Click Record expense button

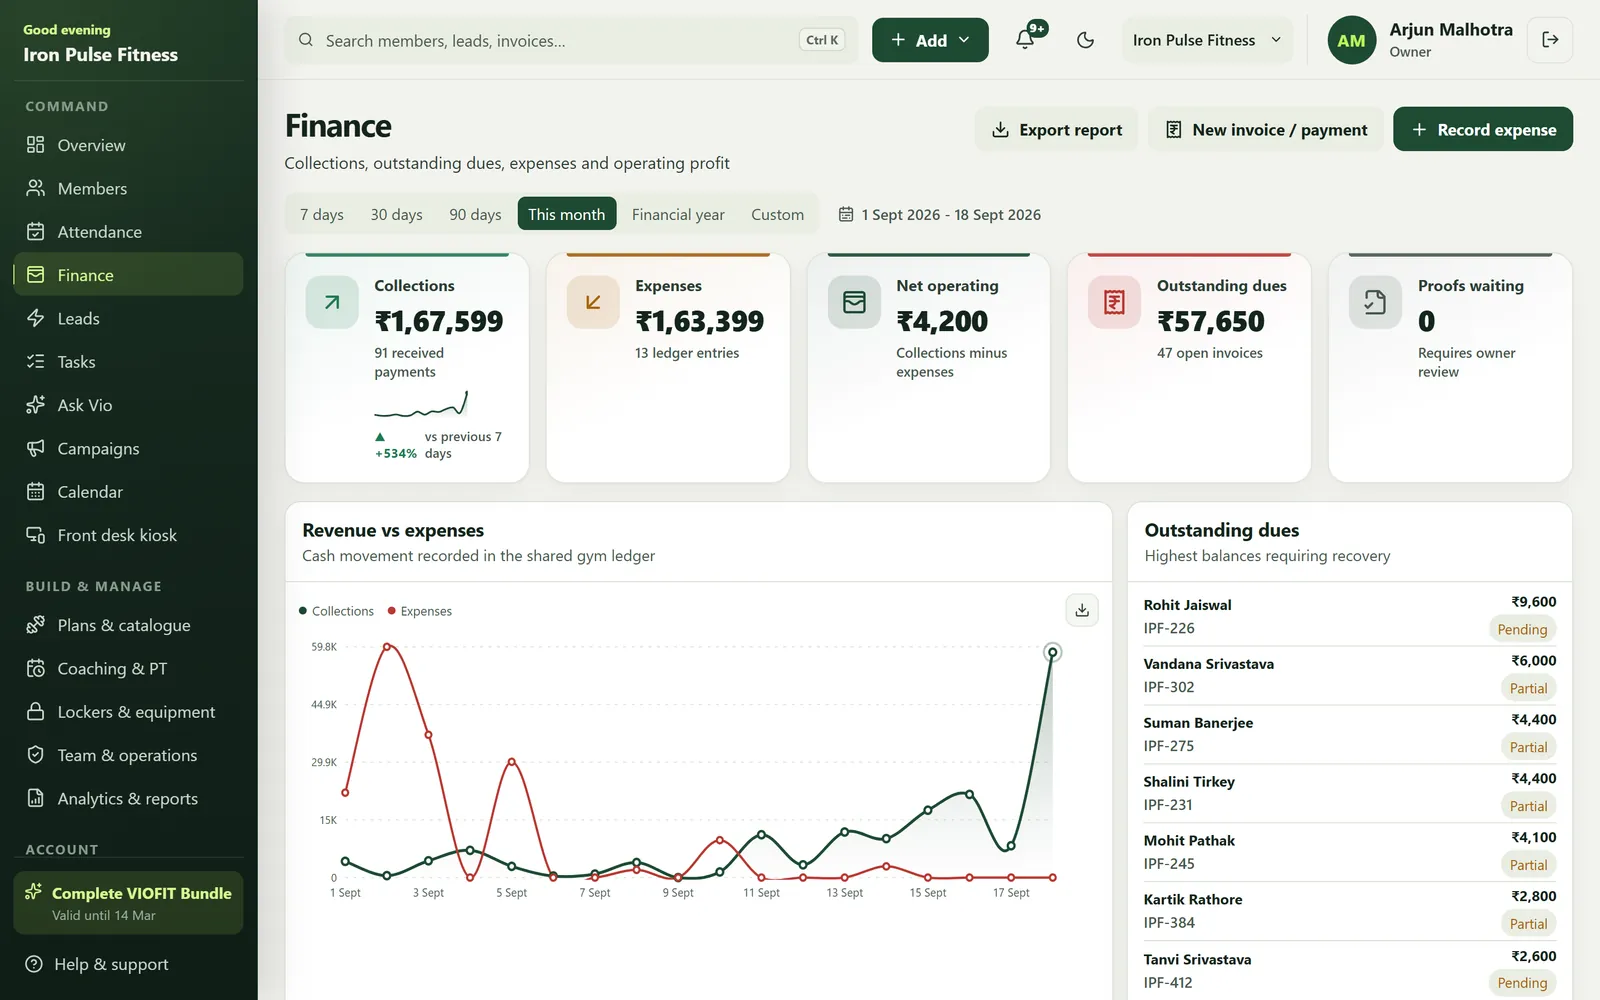1483,129
